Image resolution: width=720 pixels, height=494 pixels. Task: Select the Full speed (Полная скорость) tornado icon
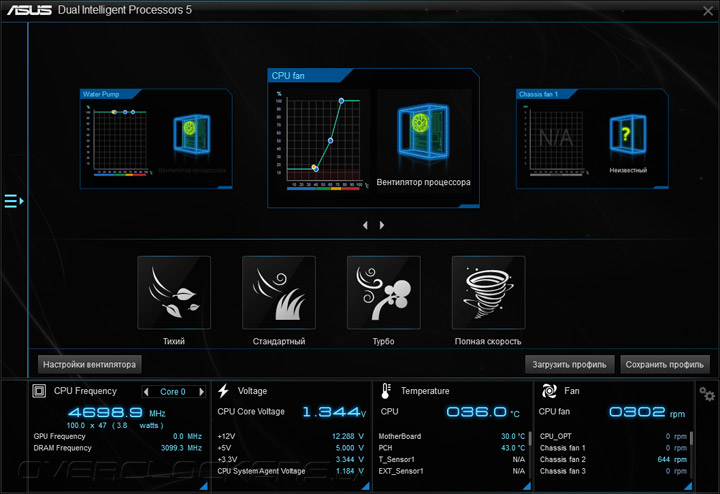[488, 293]
